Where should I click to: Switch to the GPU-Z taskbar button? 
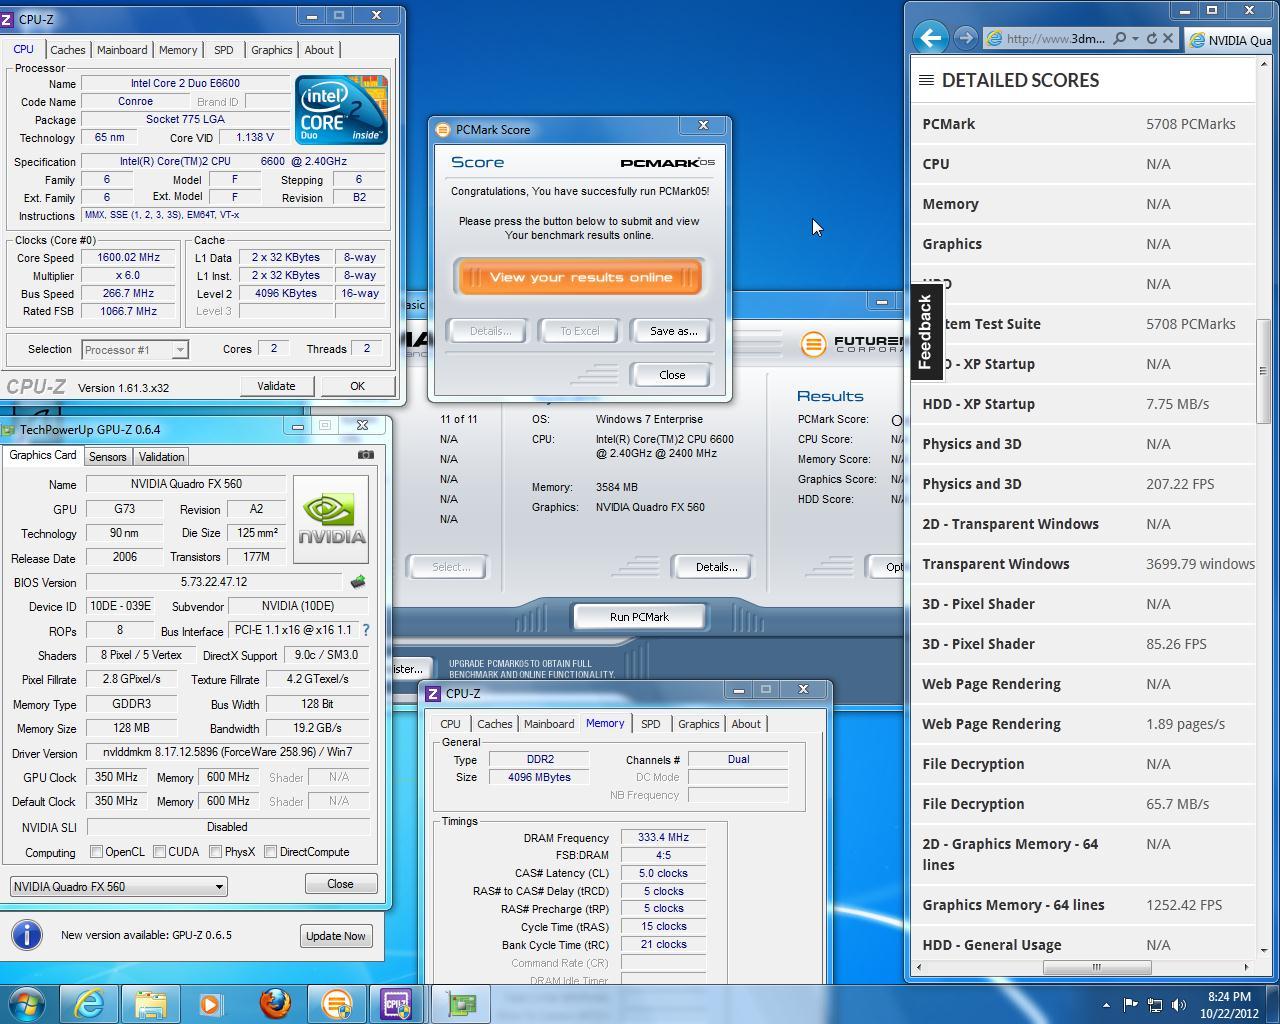pyautogui.click(x=461, y=1004)
